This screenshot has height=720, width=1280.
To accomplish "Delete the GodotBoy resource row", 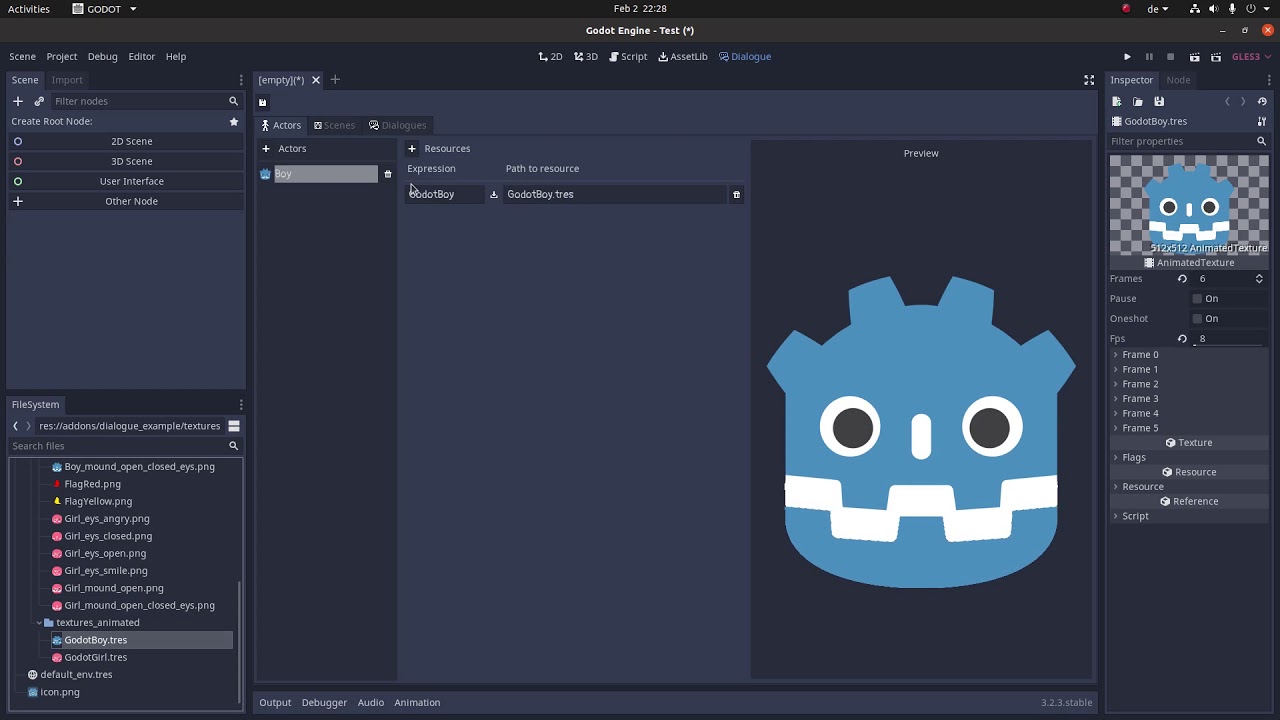I will (736, 194).
